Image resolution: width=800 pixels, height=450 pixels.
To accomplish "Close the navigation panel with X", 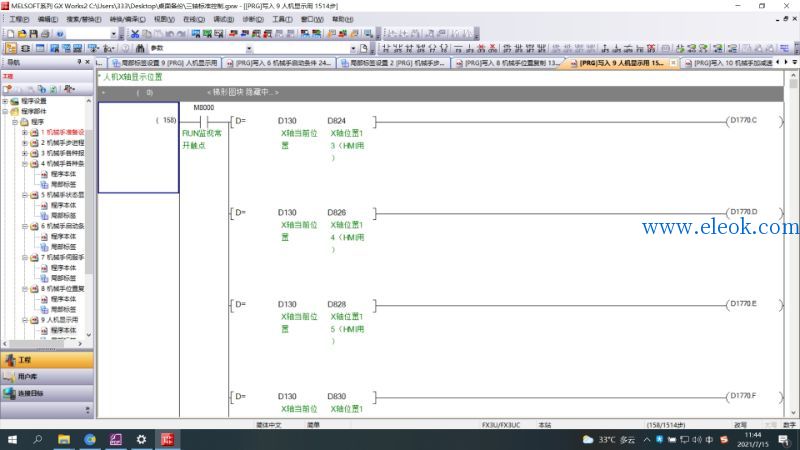I will (87, 62).
